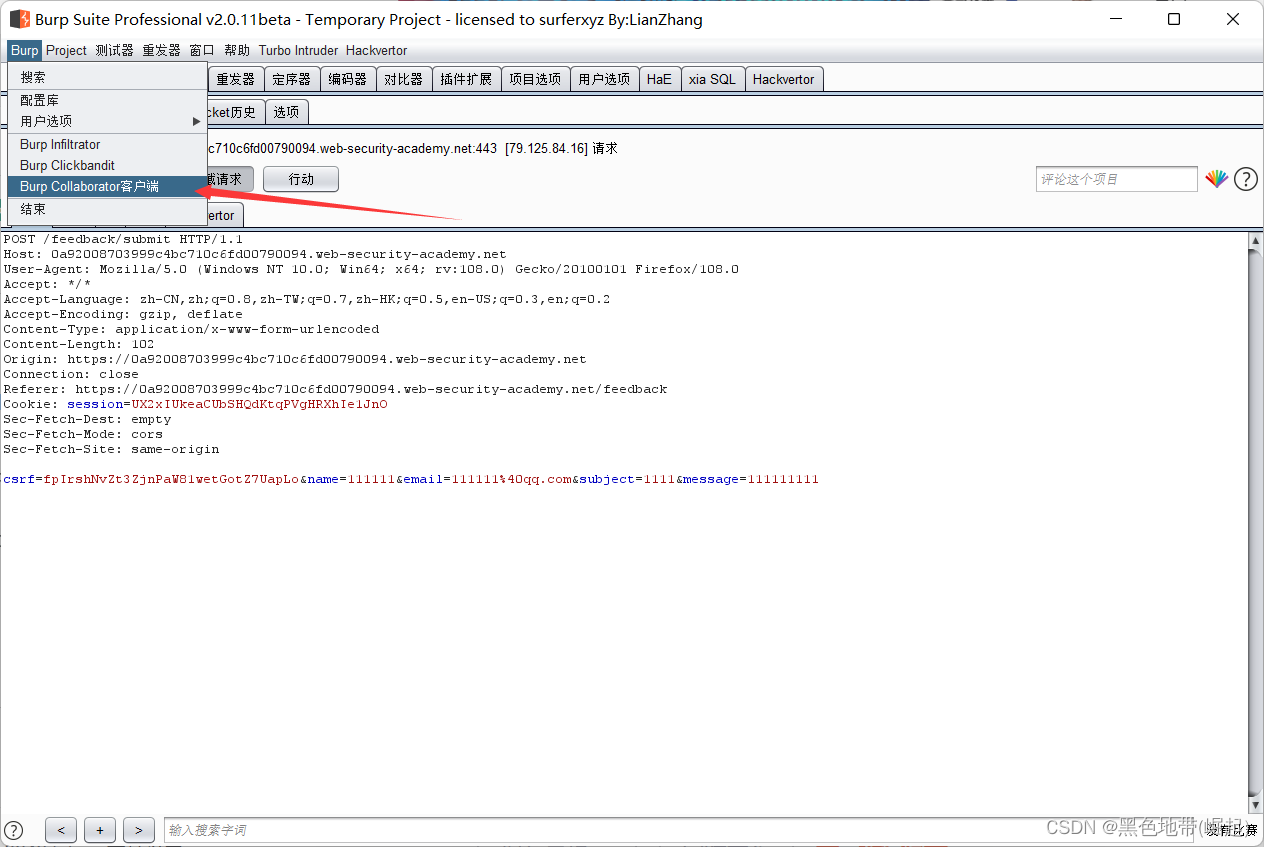The height and width of the screenshot is (847, 1264).
Task: Switch to the HaE tab
Action: click(659, 79)
